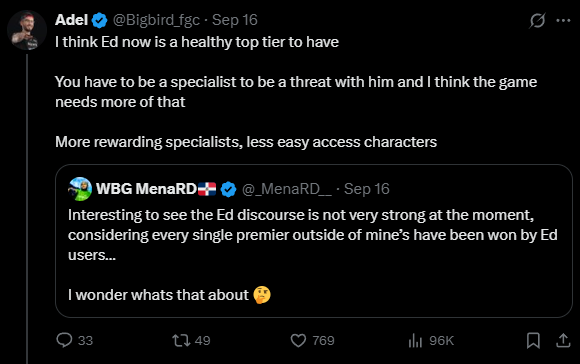The image size is (580, 364).
Task: Open the quoted tweet about Ed discourse
Action: [314, 241]
